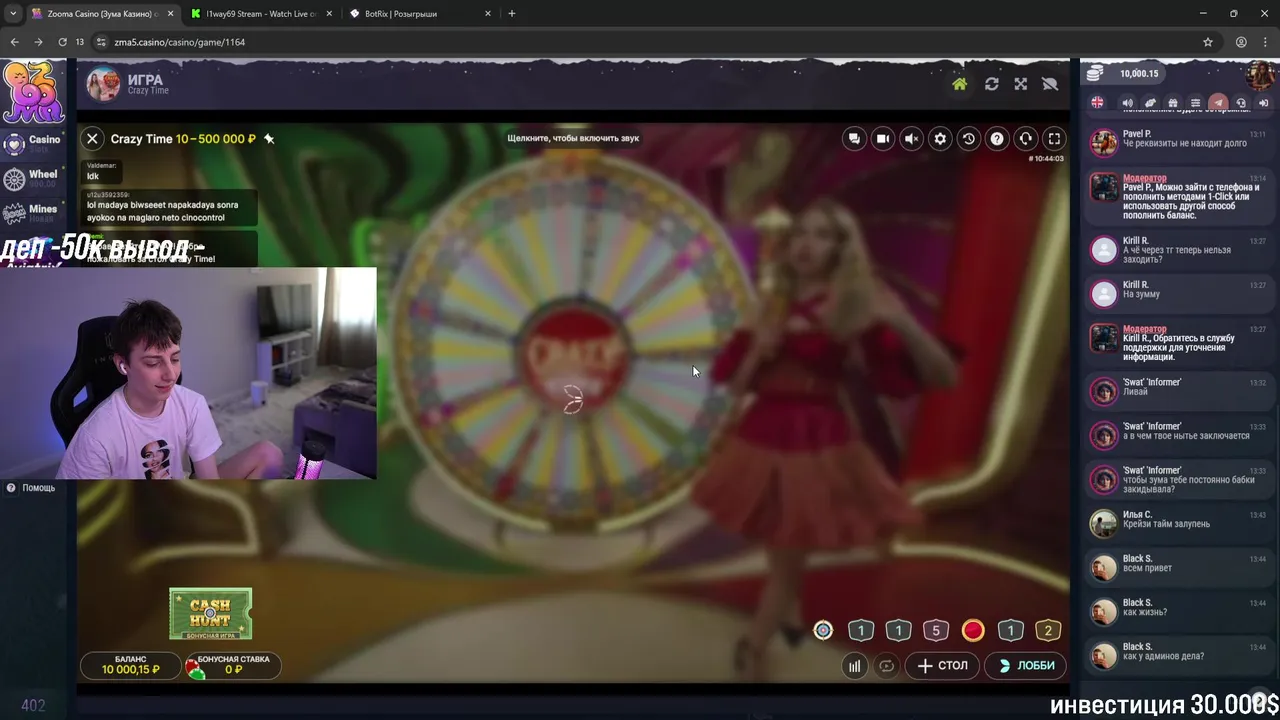Open the Telegram paper-plane icon
The image size is (1280, 720).
[x=1218, y=103]
